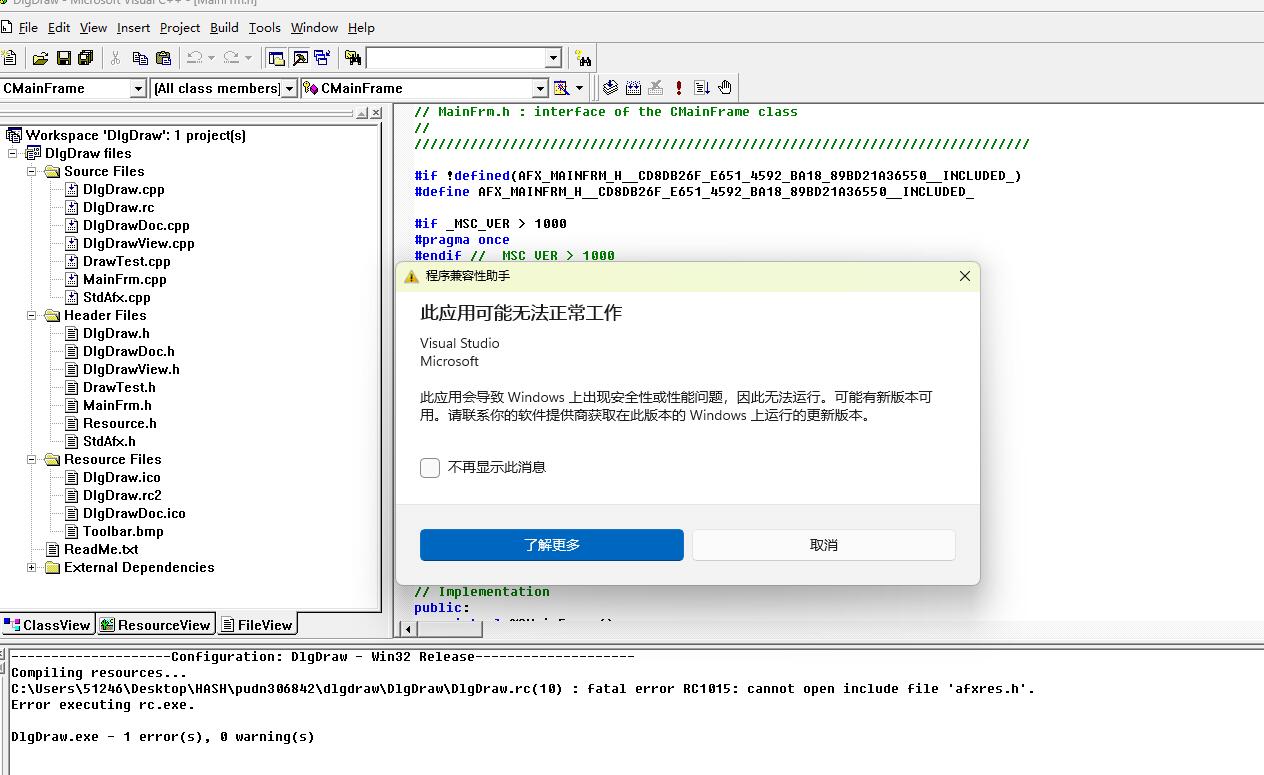
Task: Collapse the Source Files folder
Action: click(x=32, y=171)
